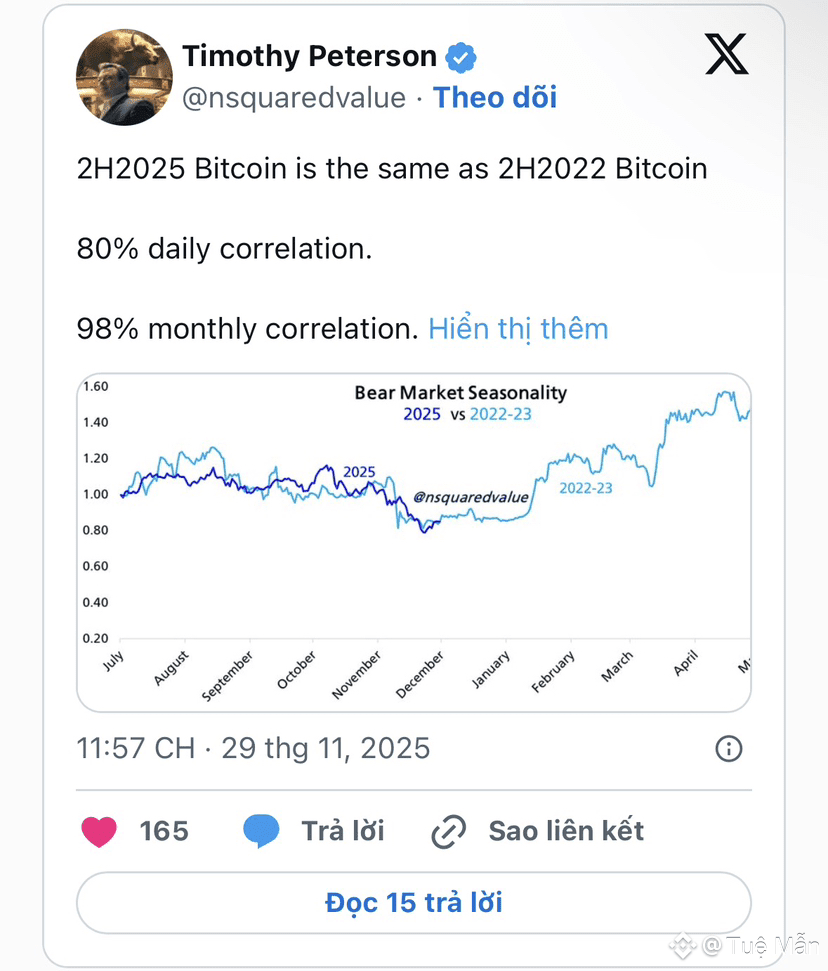Image resolution: width=828 pixels, height=971 pixels.
Task: Click the Timothy Peterson display name
Action: coord(309,56)
